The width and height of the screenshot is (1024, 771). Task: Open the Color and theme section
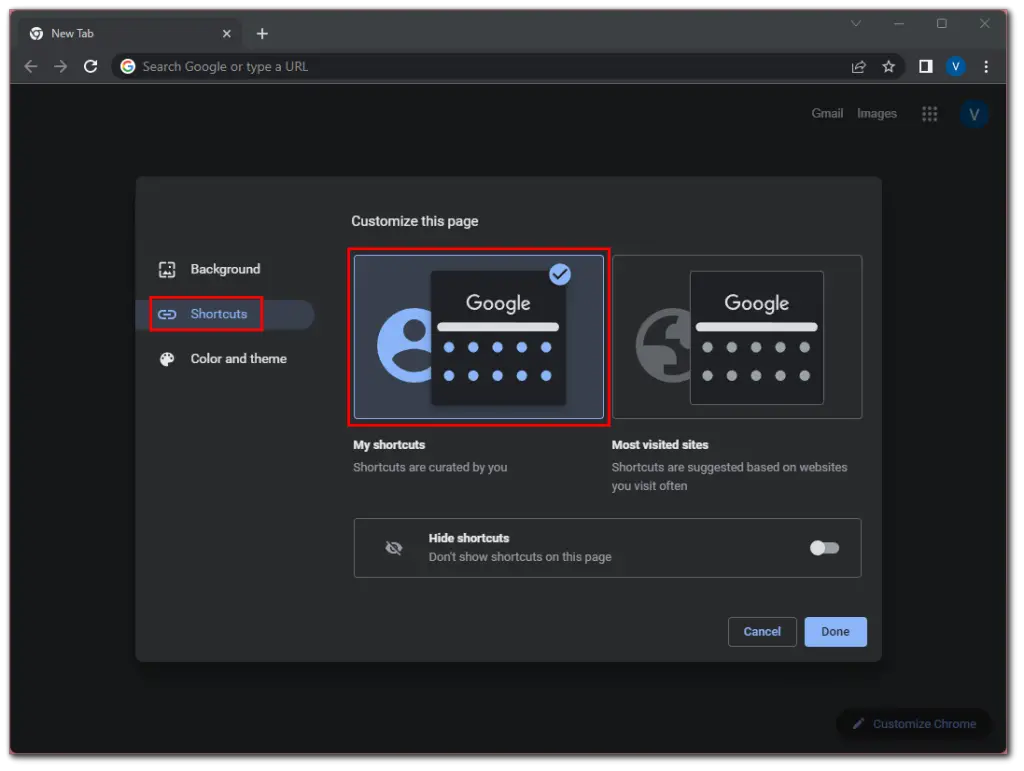pos(225,359)
